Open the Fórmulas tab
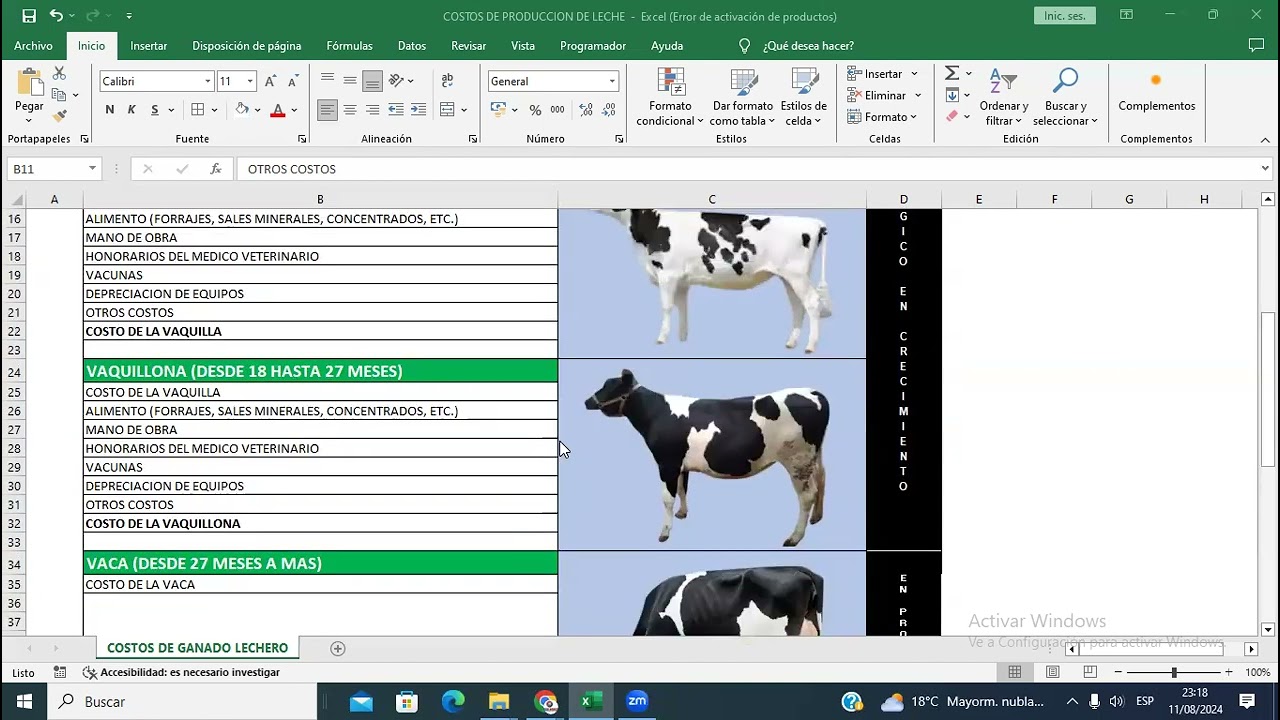Image resolution: width=1280 pixels, height=720 pixels. tap(349, 46)
